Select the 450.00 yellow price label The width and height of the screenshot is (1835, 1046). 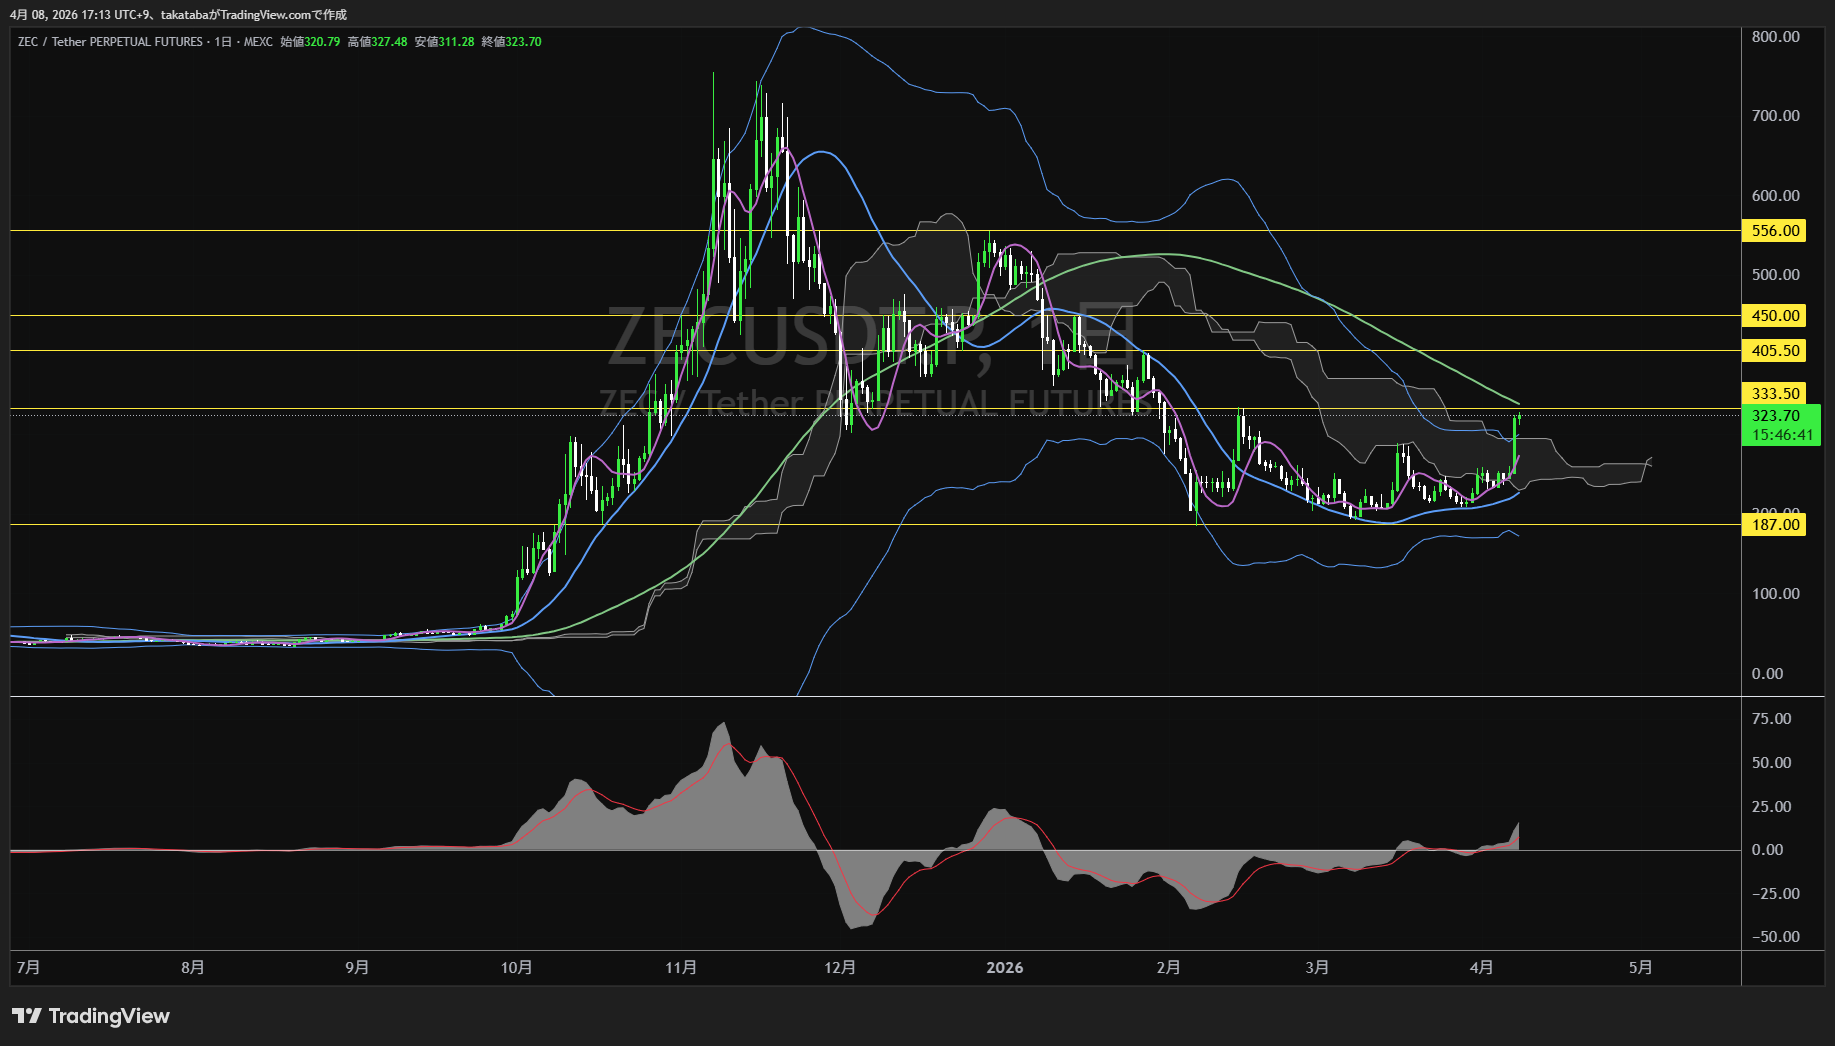tap(1774, 316)
